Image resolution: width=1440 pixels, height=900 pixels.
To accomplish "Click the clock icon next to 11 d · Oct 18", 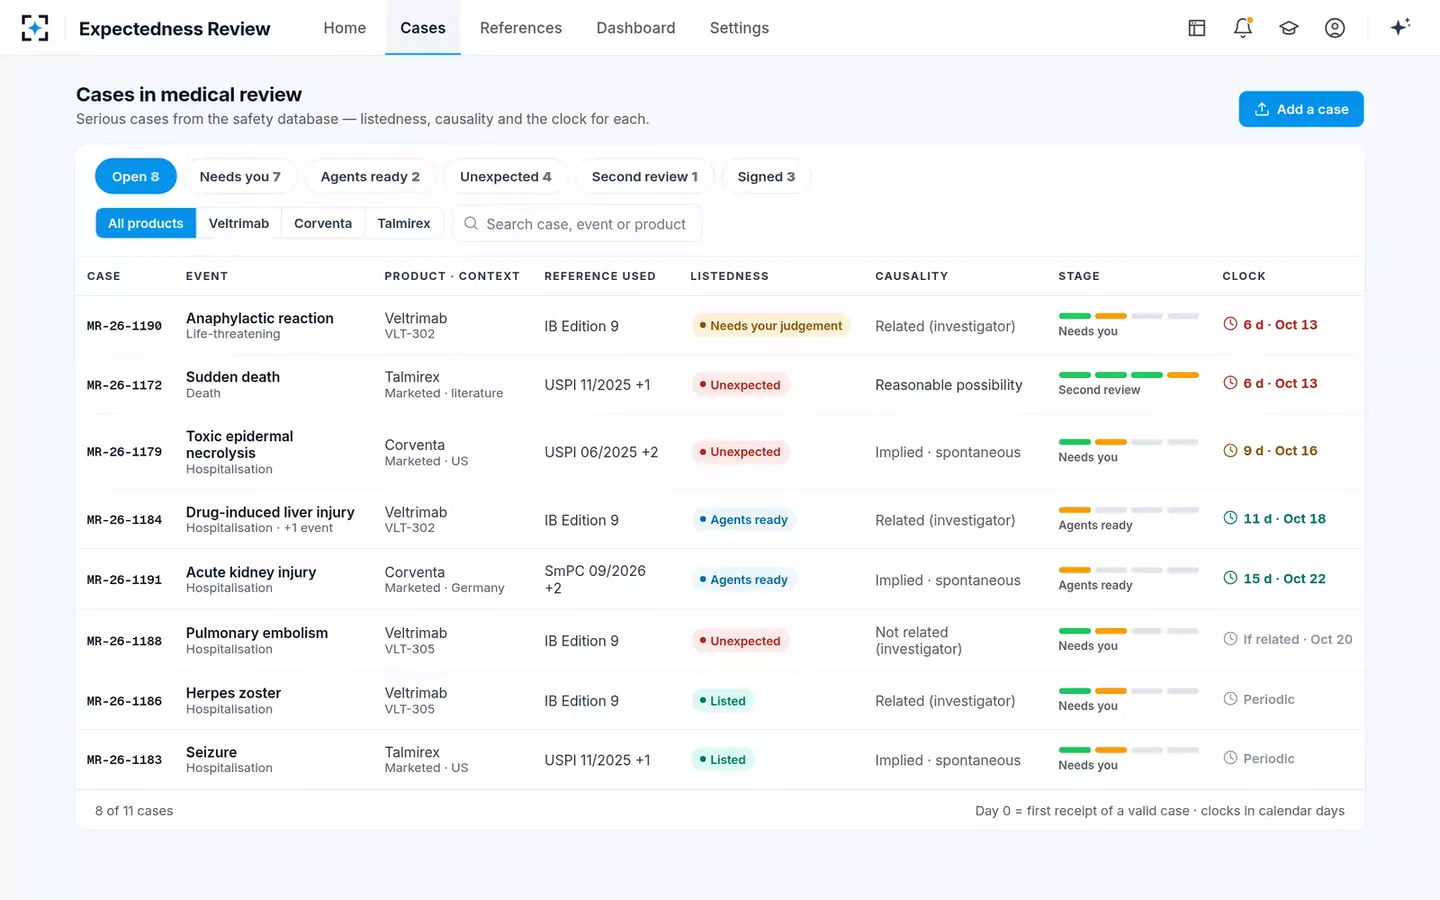I will coord(1230,518).
